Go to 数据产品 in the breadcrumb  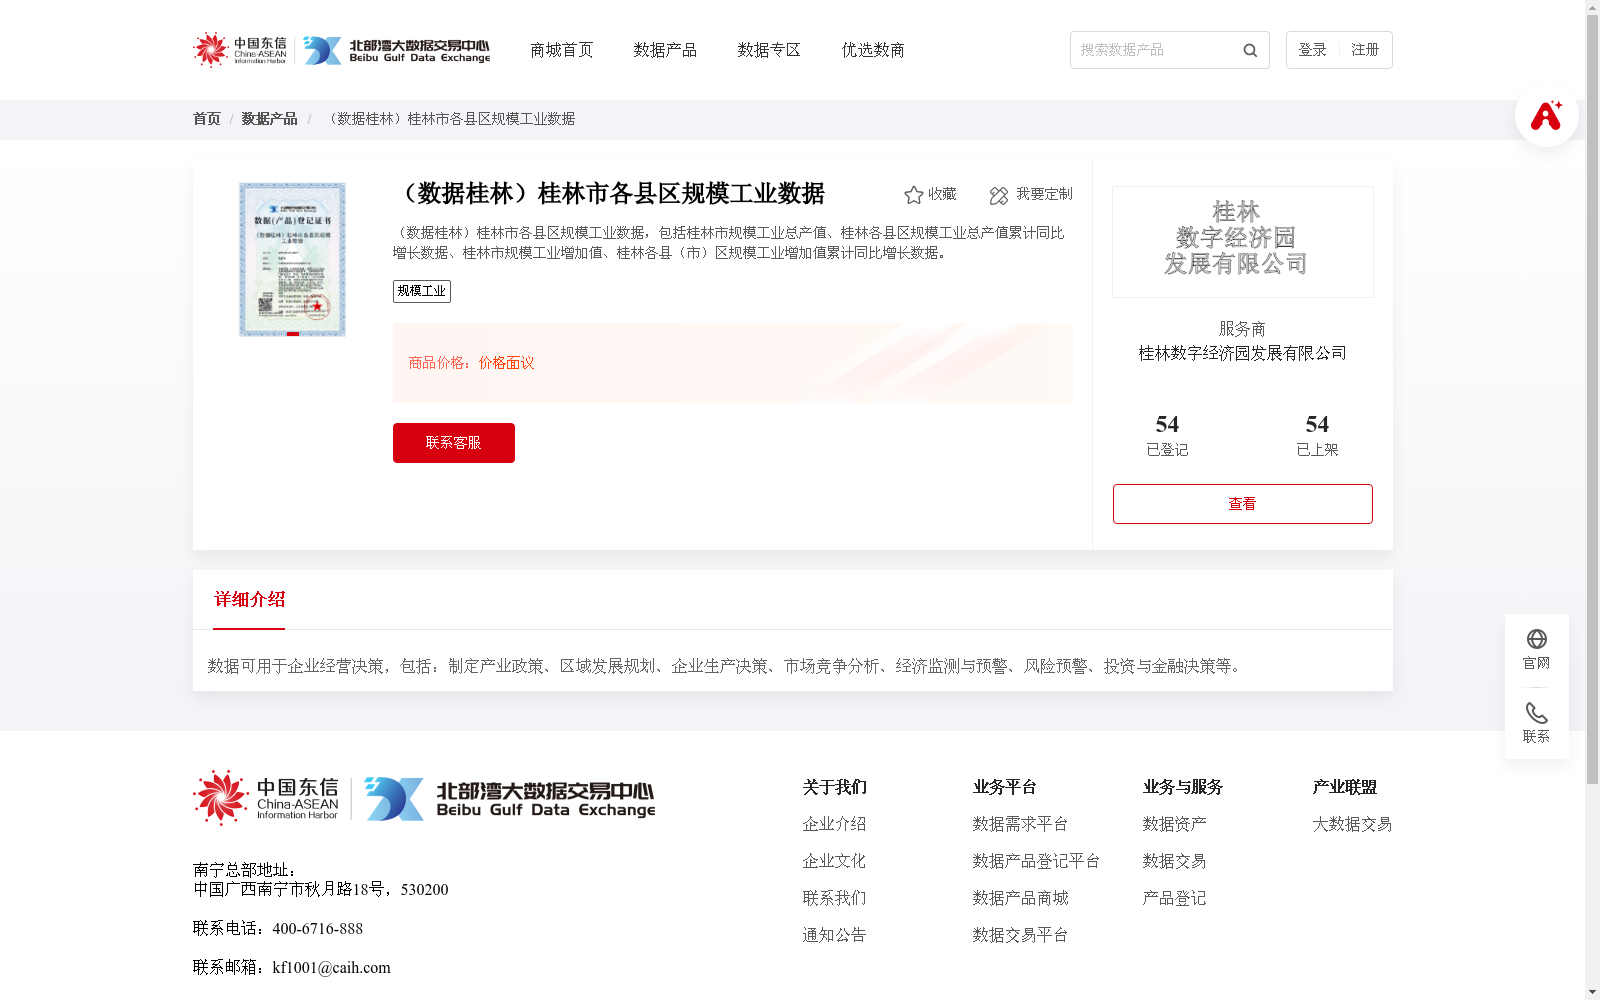269,119
